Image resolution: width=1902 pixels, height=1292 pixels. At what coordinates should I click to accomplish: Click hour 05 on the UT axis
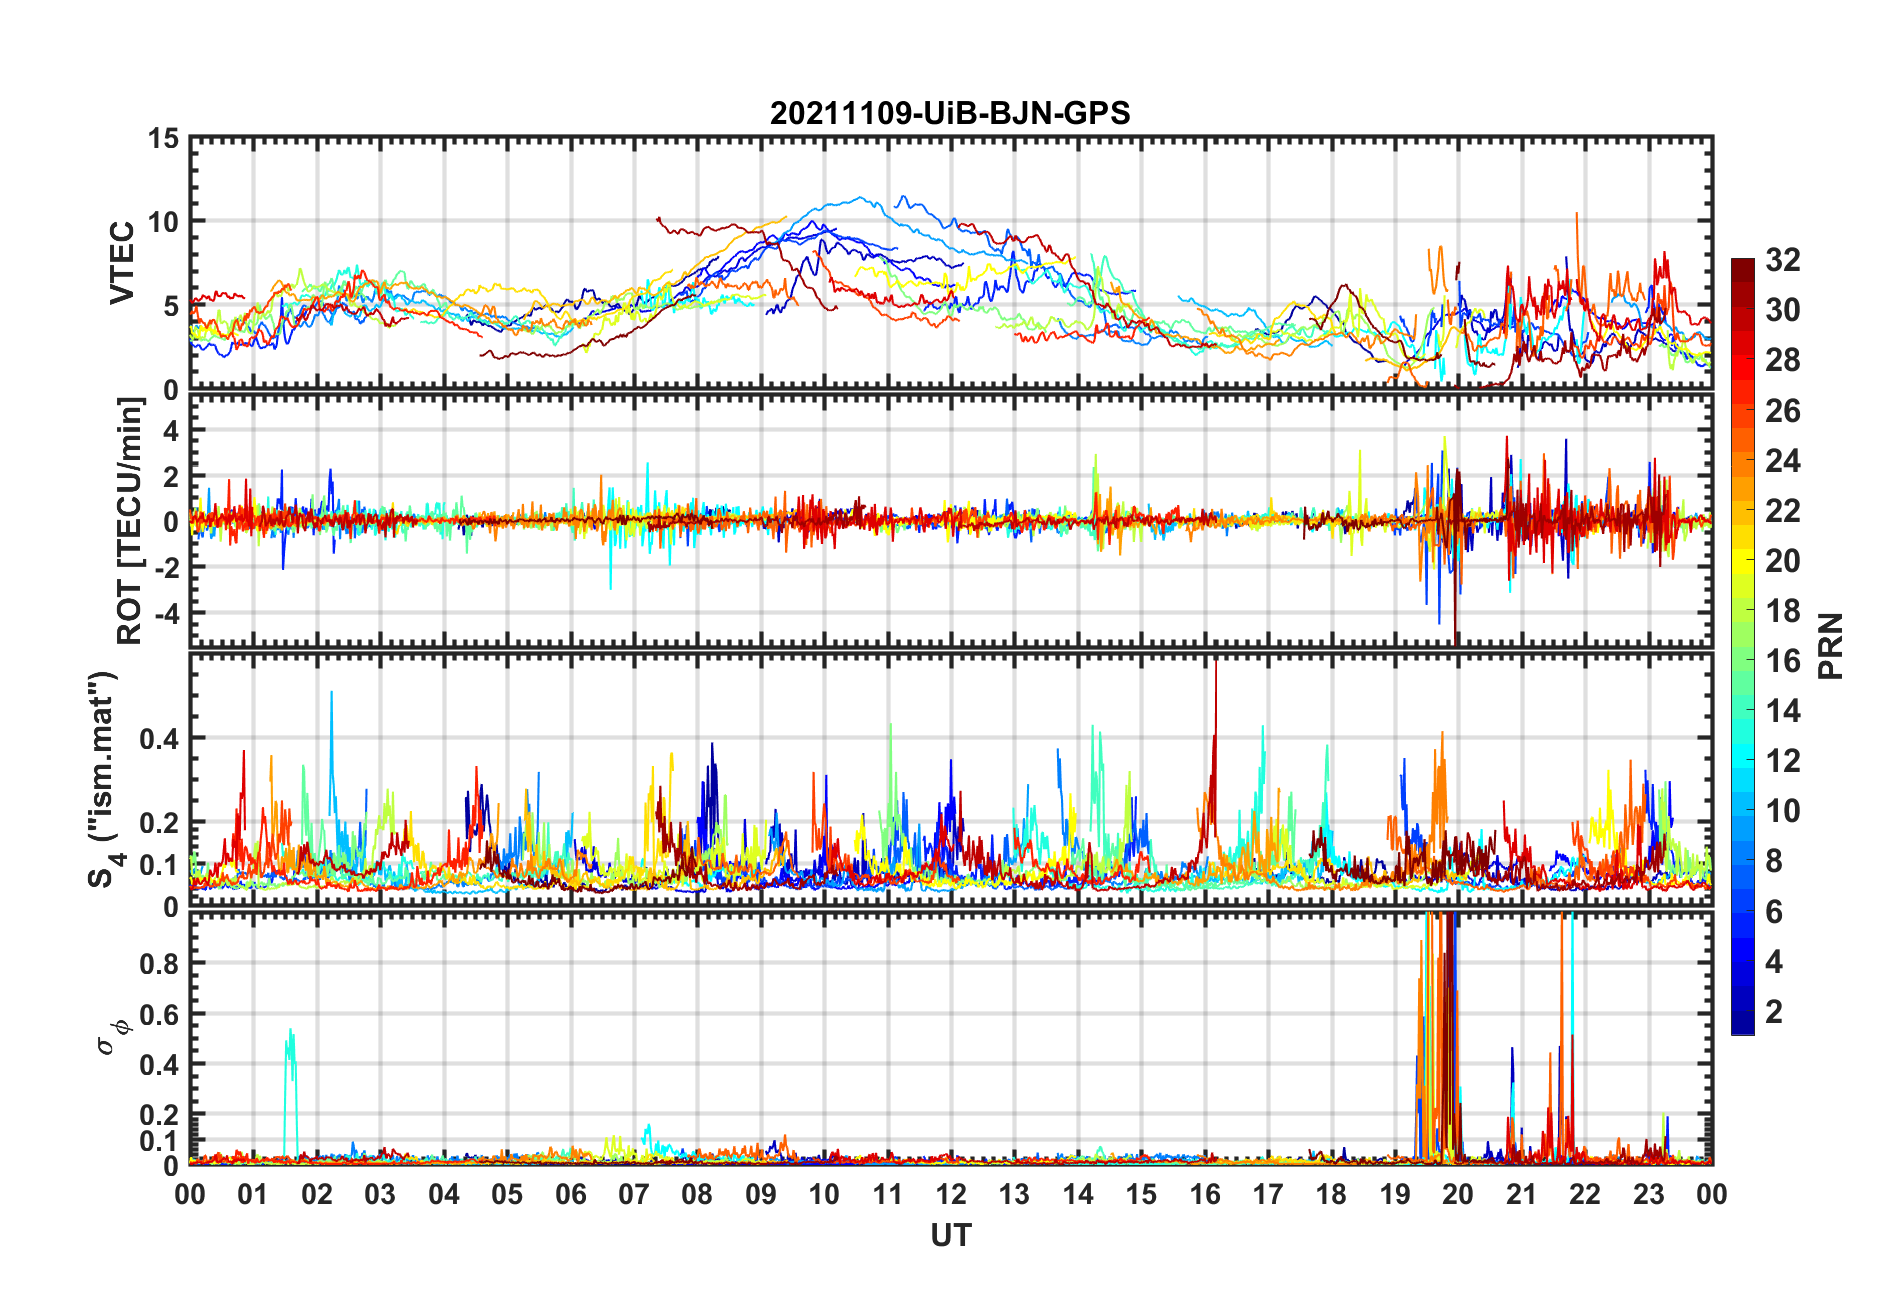click(x=507, y=1195)
